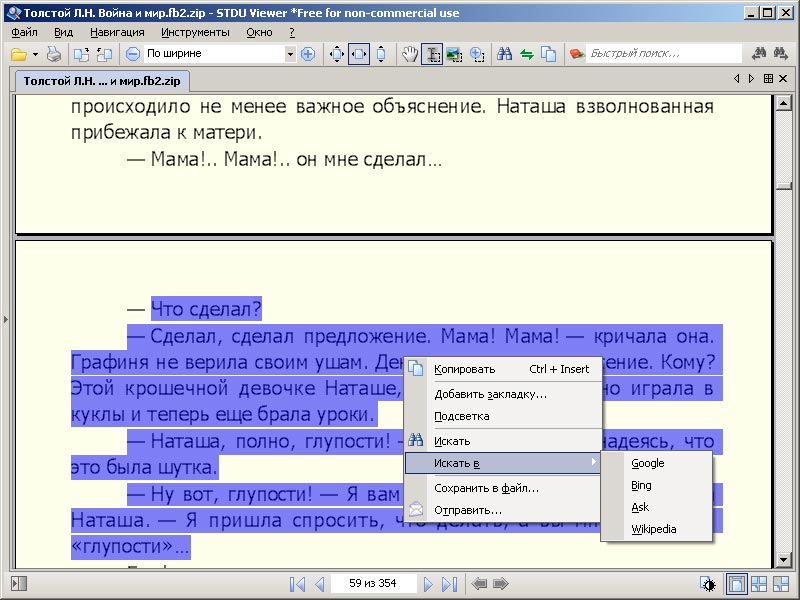Click the page number field showing 59
The image size is (800, 600).
374,585
